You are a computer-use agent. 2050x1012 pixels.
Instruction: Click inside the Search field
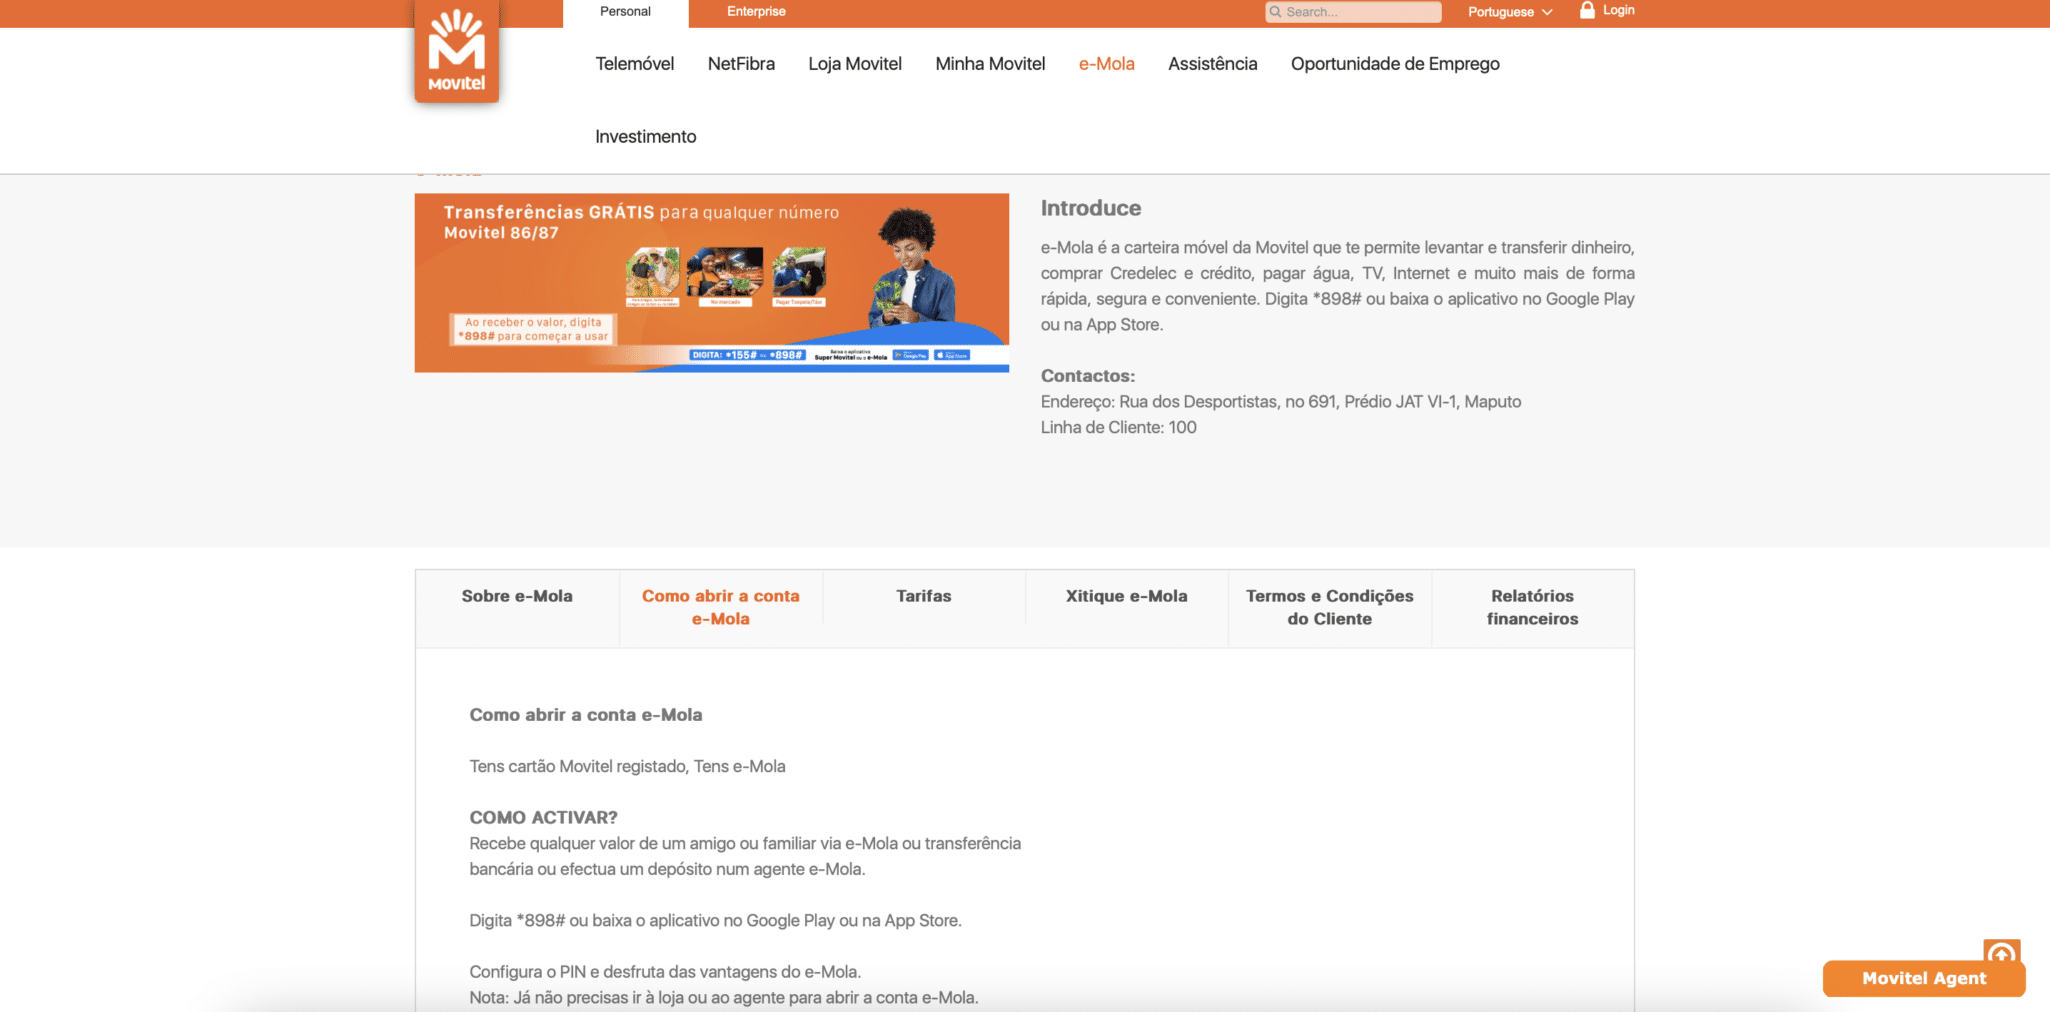point(1360,12)
